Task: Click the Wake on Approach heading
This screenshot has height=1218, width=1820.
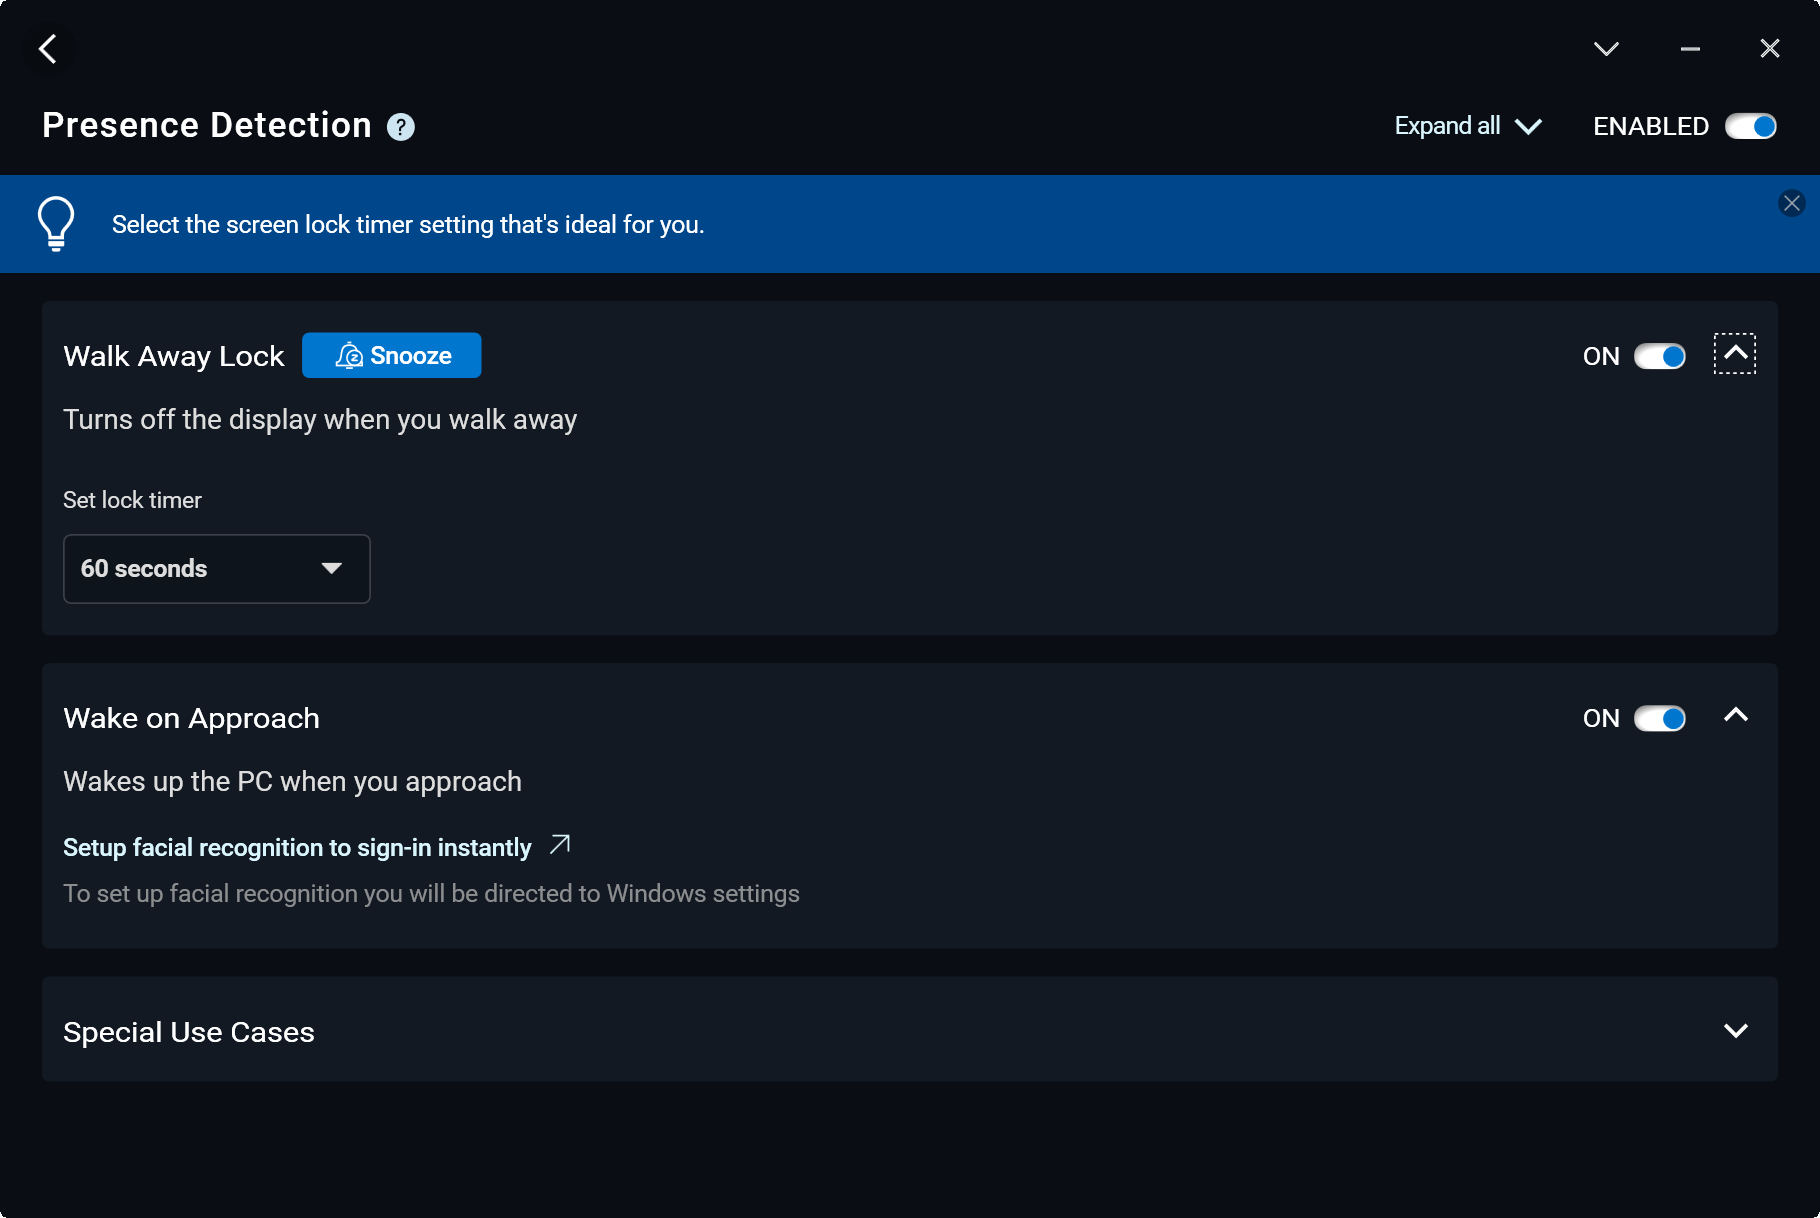Action: pos(191,719)
